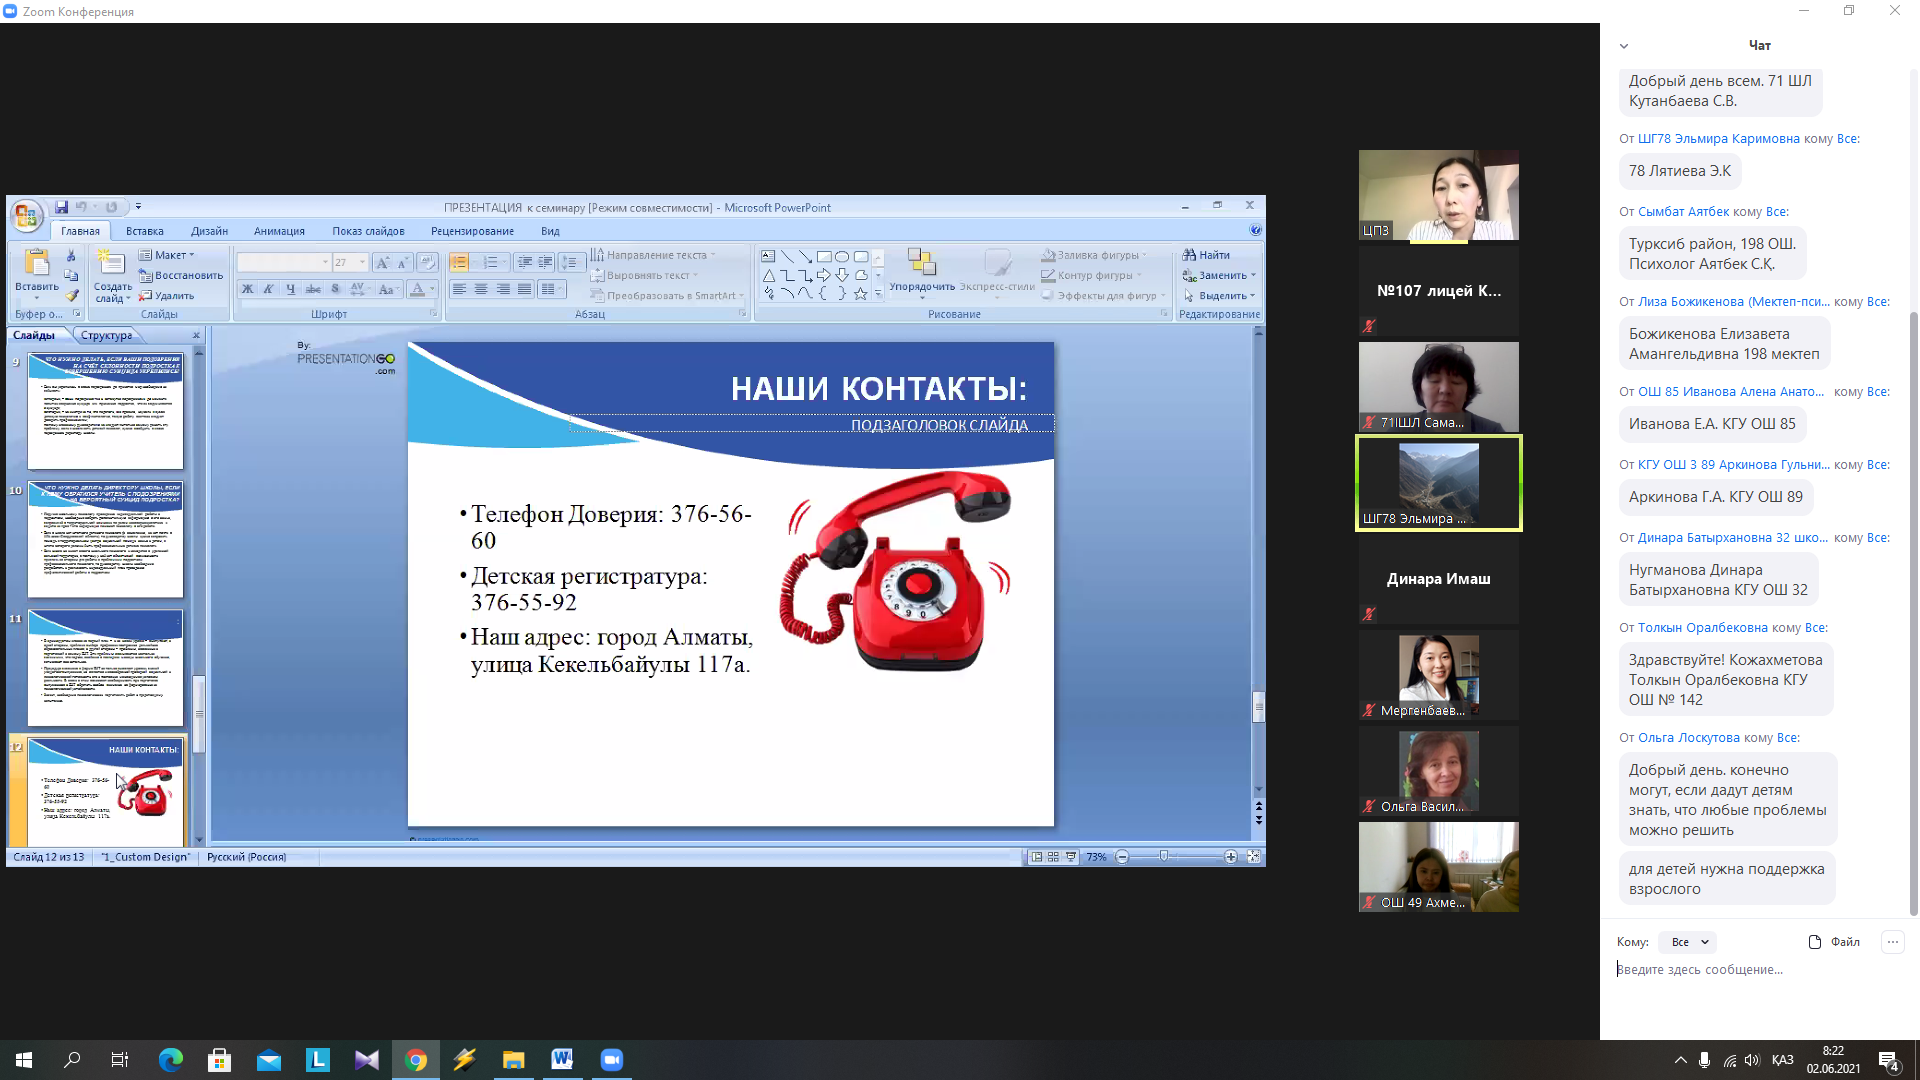The width and height of the screenshot is (1920, 1080).
Task: Click the zoom slider in status bar
Action: coord(1164,857)
